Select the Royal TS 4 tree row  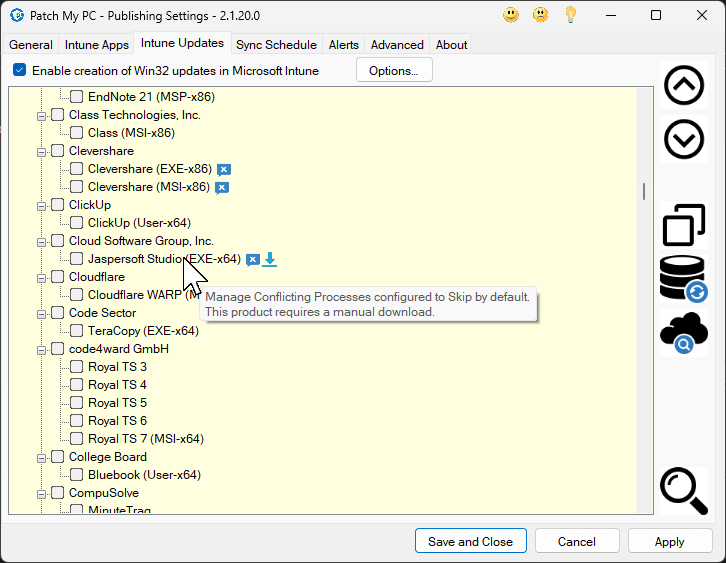[117, 385]
